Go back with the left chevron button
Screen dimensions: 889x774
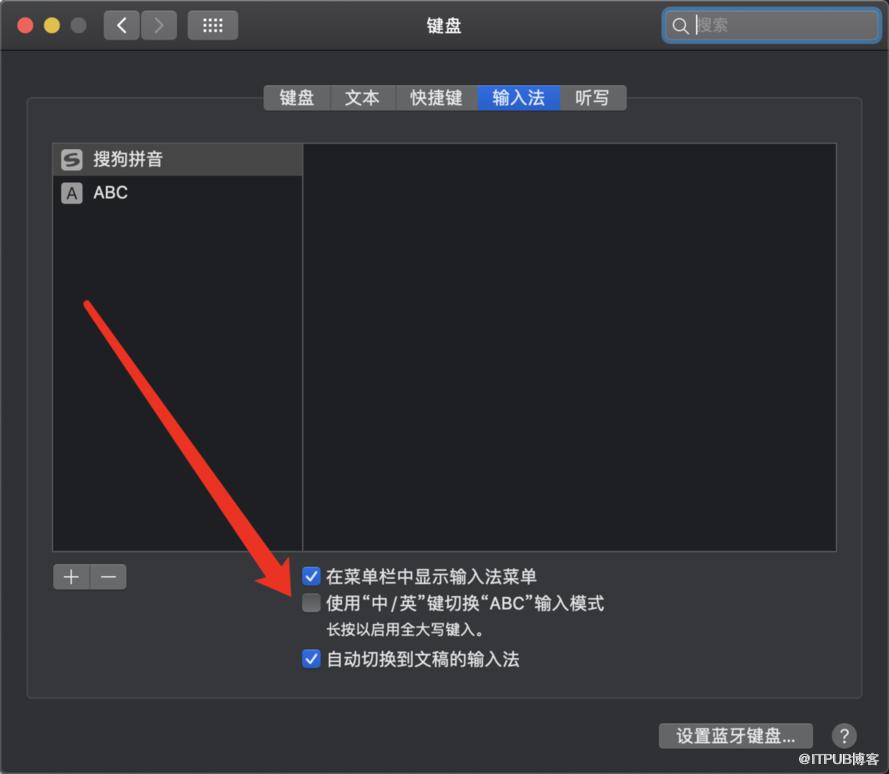(121, 26)
